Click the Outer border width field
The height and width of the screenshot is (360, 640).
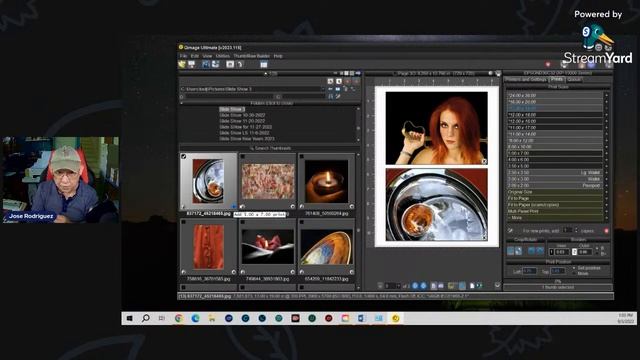pyautogui.click(x=585, y=252)
